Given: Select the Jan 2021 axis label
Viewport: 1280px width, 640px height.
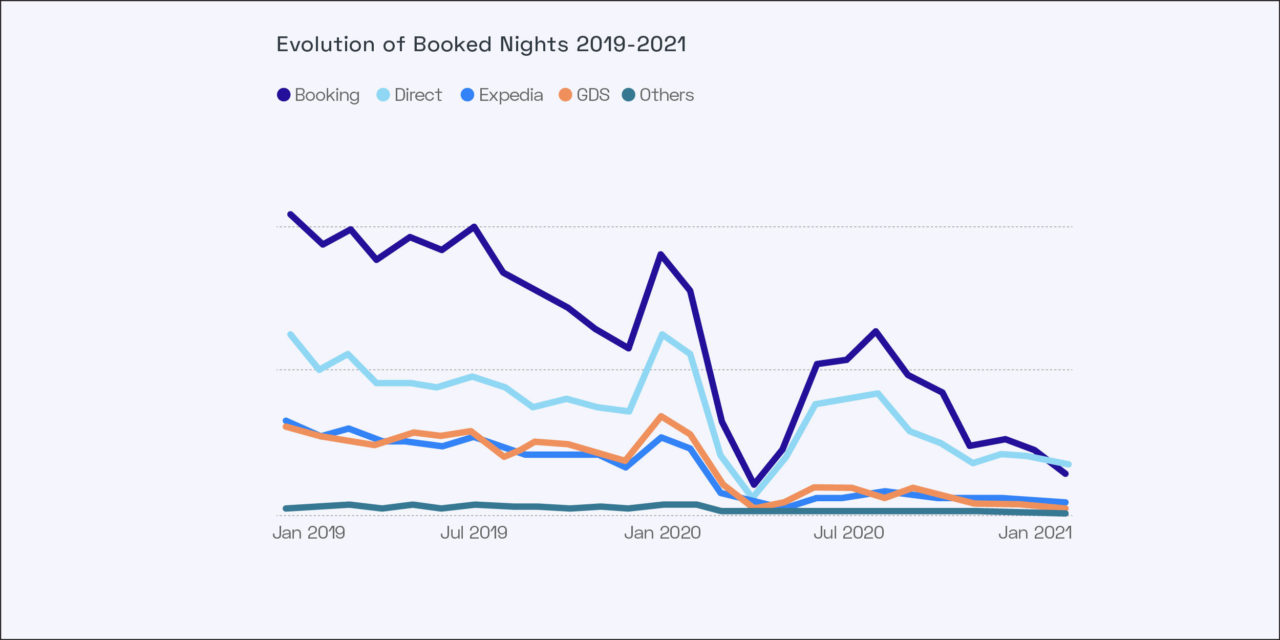Looking at the screenshot, I should (x=1036, y=533).
